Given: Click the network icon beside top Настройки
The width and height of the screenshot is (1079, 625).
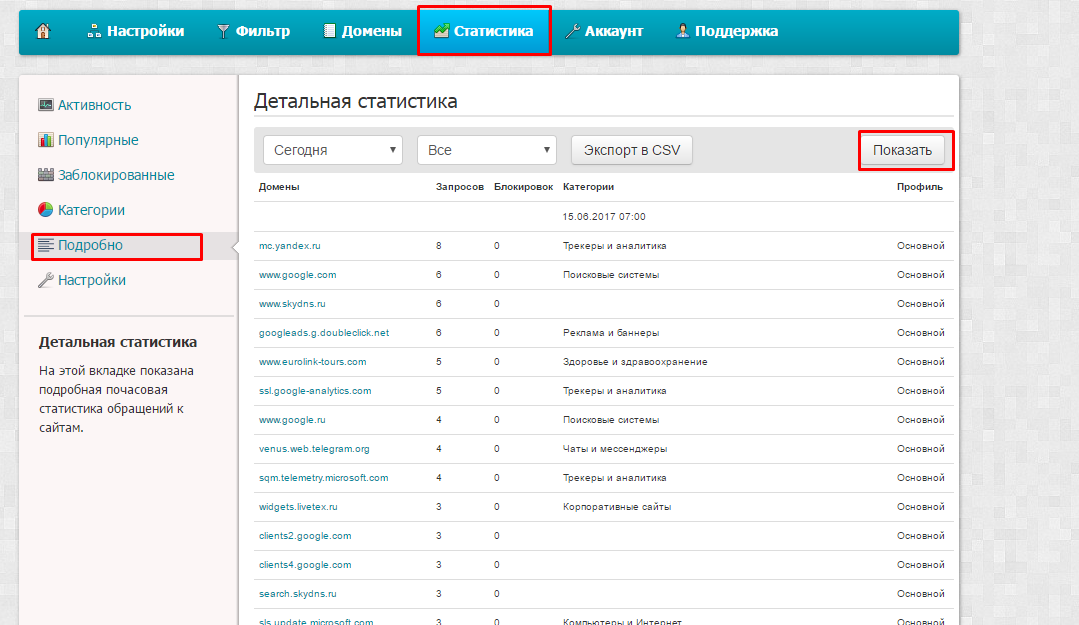Looking at the screenshot, I should click(94, 31).
